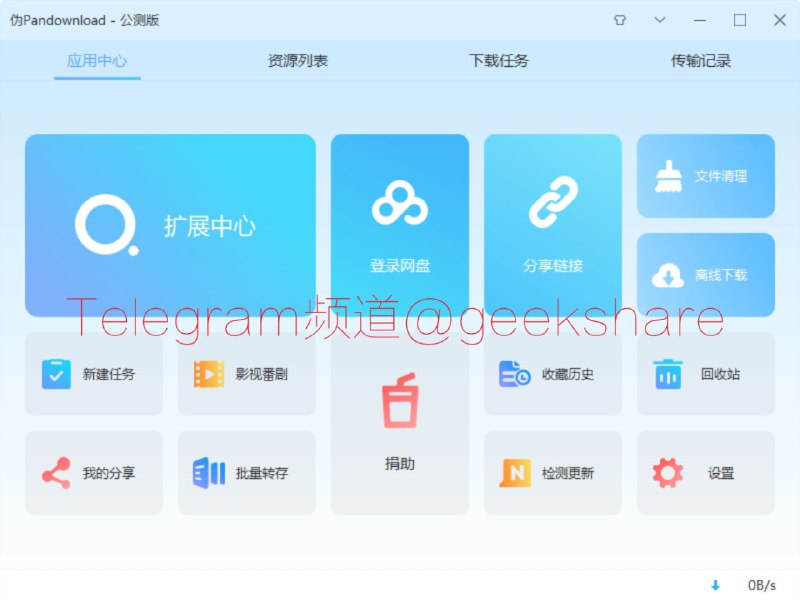Log into the cloud drive via 登录网盘

click(399, 220)
